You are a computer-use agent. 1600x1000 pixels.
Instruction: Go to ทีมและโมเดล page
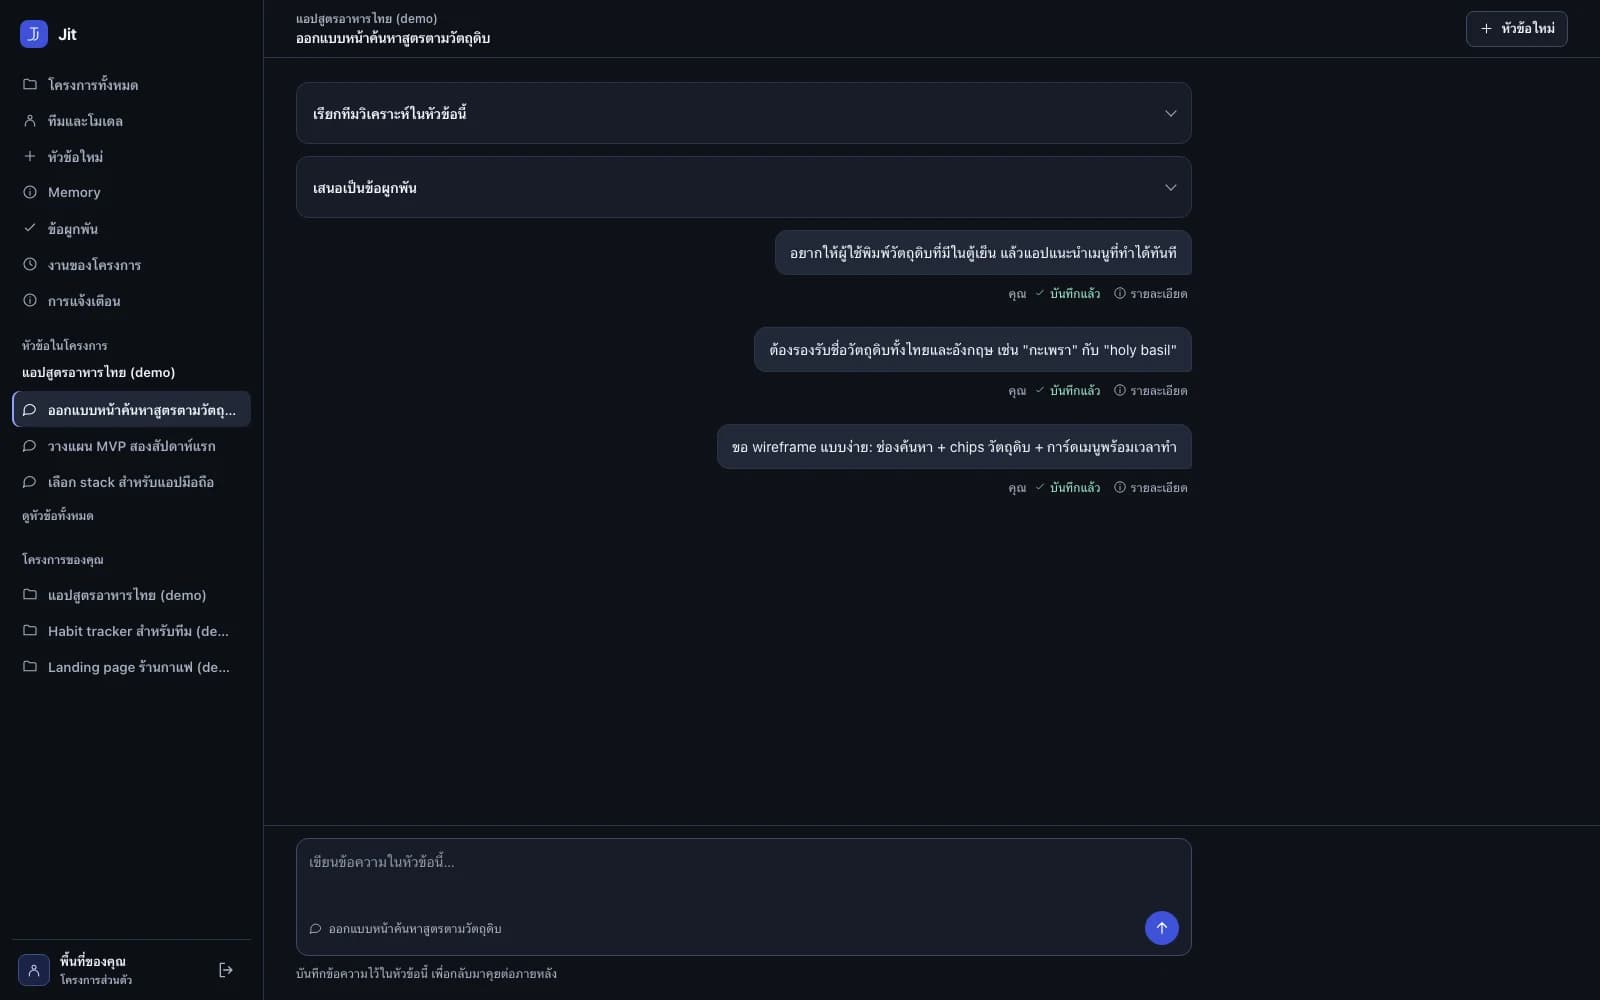click(131, 121)
